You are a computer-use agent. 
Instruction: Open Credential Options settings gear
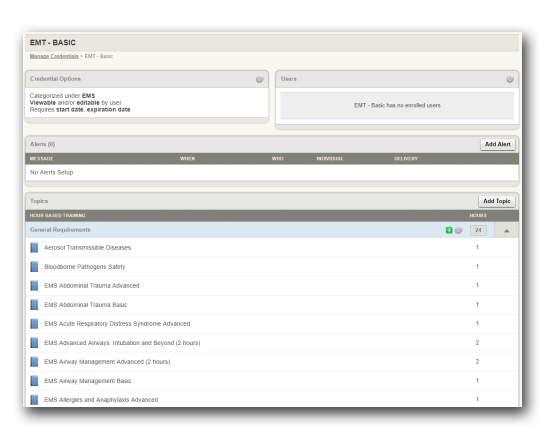click(x=260, y=80)
